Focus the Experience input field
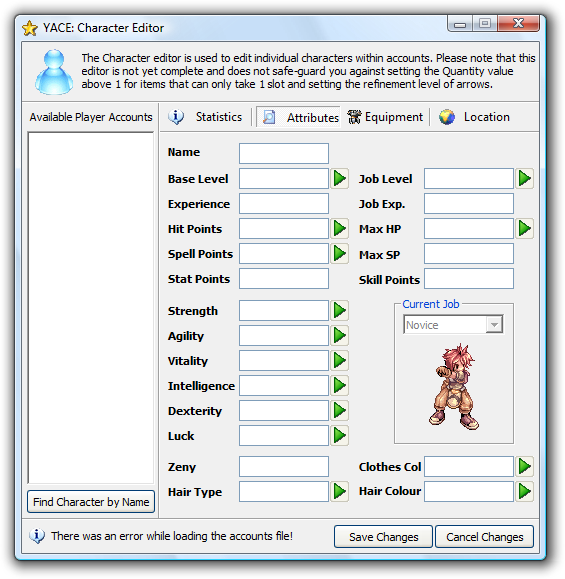565x579 pixels. point(284,203)
